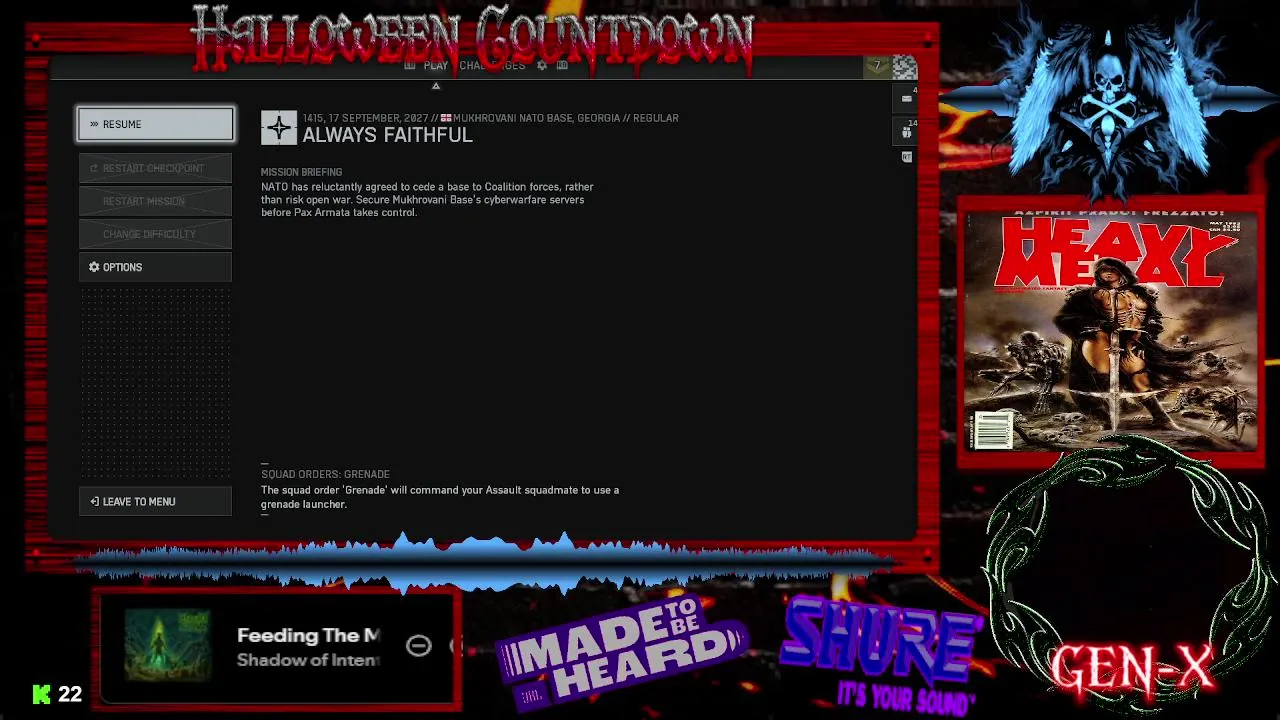Click the Georgia flag icon in mission header
Viewport: 1280px width, 720px height.
(446, 118)
